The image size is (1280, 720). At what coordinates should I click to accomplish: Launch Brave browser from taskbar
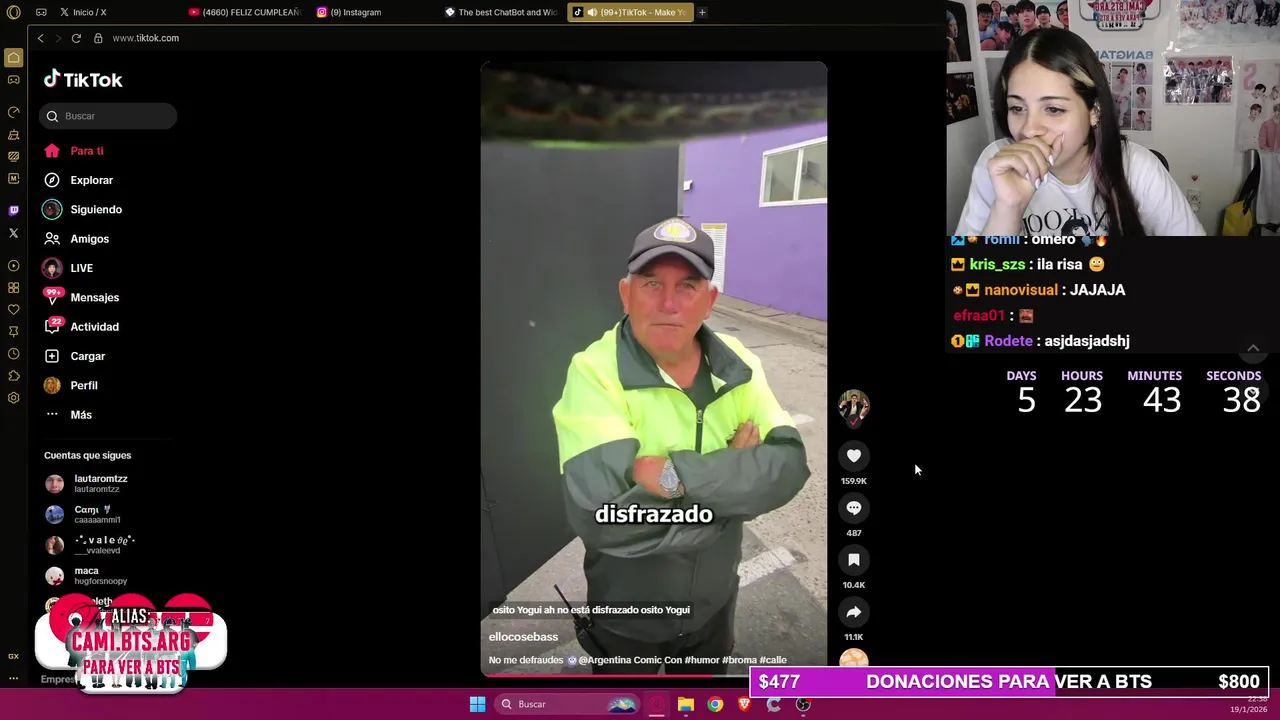click(x=744, y=704)
